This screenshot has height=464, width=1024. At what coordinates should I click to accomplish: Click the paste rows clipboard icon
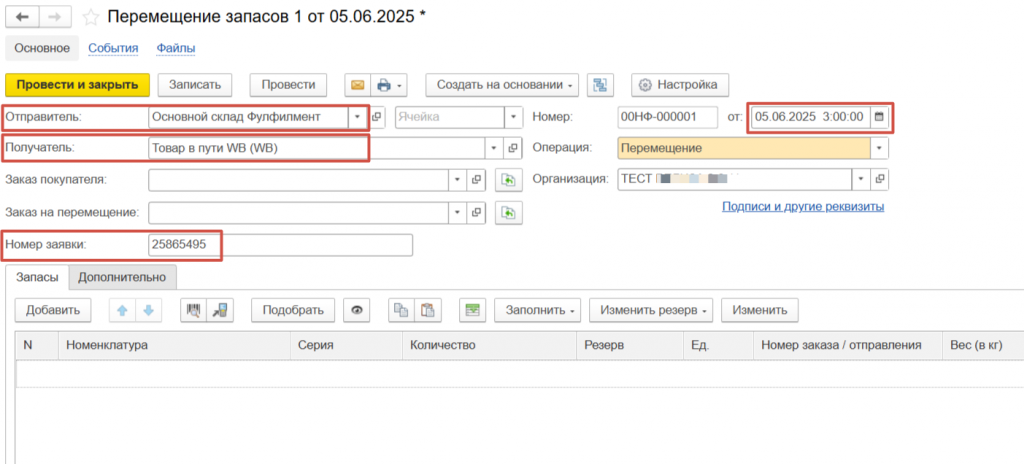(x=427, y=310)
